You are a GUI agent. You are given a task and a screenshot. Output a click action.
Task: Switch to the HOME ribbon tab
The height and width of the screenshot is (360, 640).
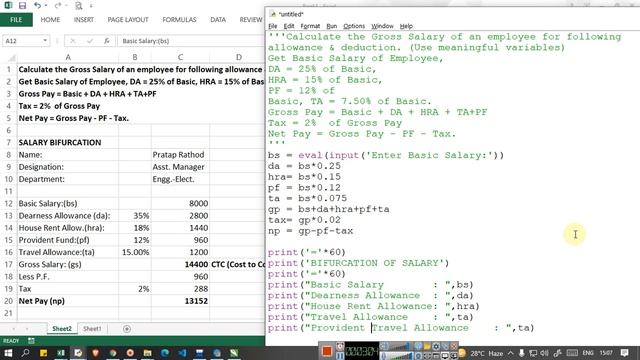pos(50,20)
